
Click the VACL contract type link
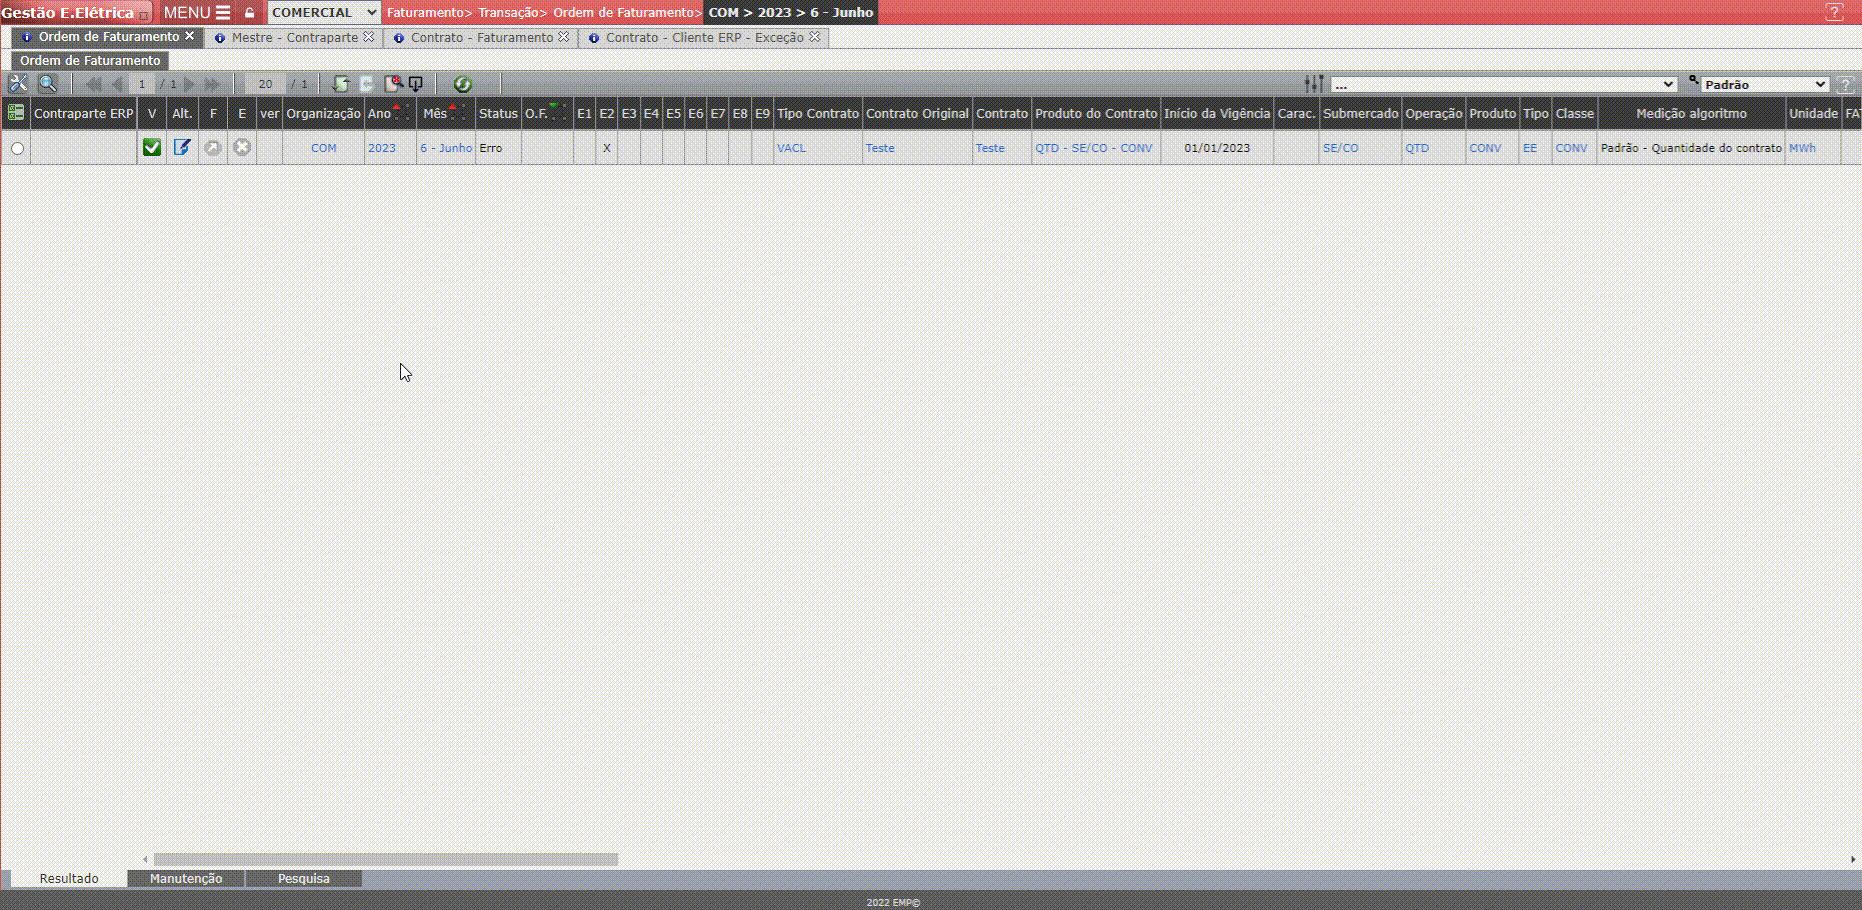[791, 148]
